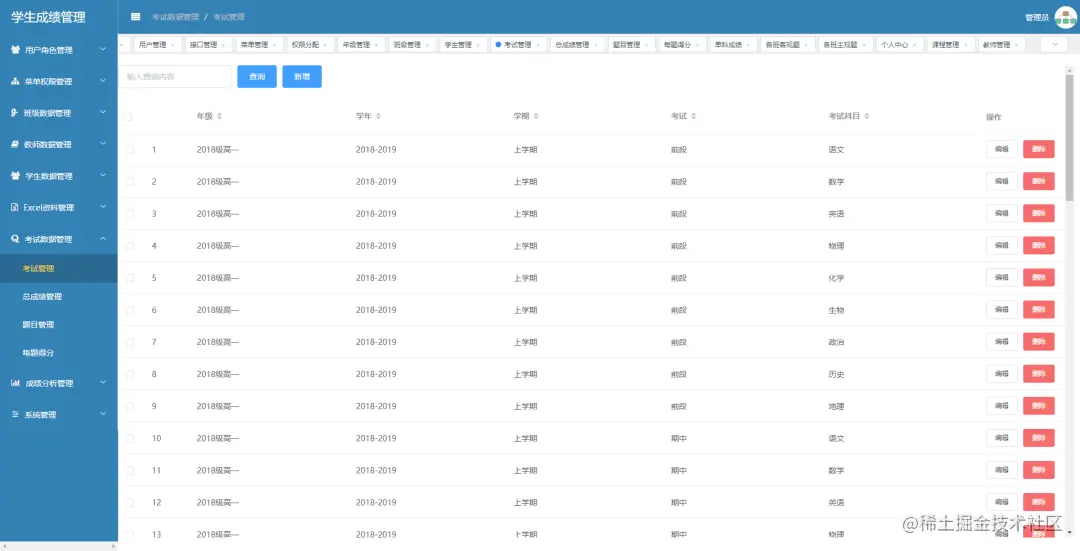
Task: Close the 考试管理 tab with its x
Action: [x=538, y=45]
